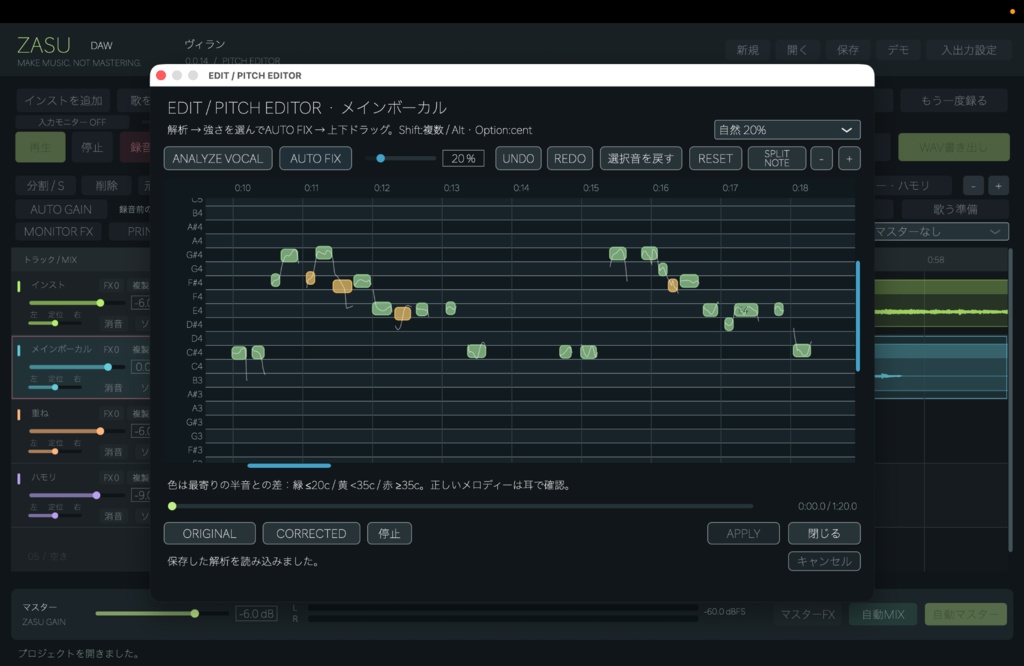Select the orange note near 0:16
This screenshot has width=1024, height=666.
pyautogui.click(x=672, y=285)
